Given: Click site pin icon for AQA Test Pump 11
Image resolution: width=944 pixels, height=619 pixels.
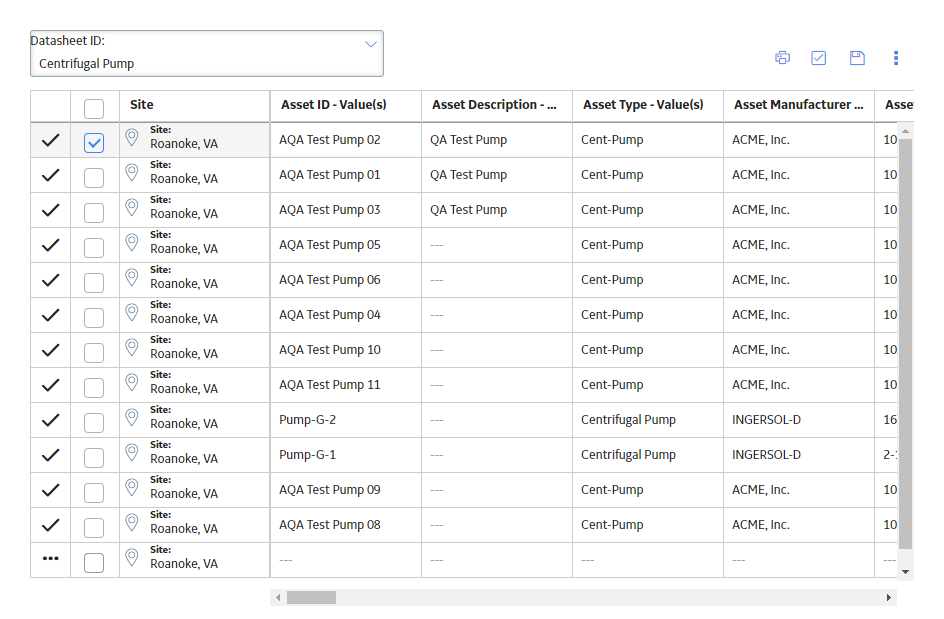Looking at the screenshot, I should click(132, 382).
